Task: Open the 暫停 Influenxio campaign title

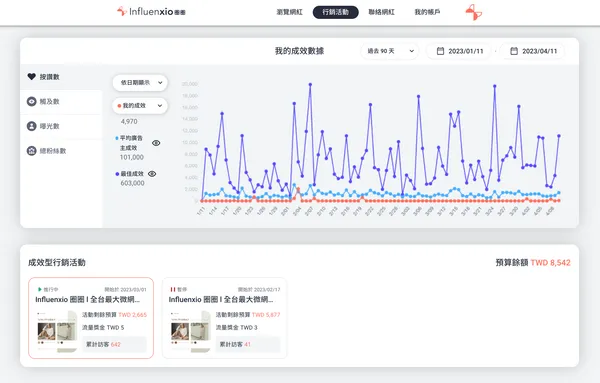Action: click(x=221, y=299)
